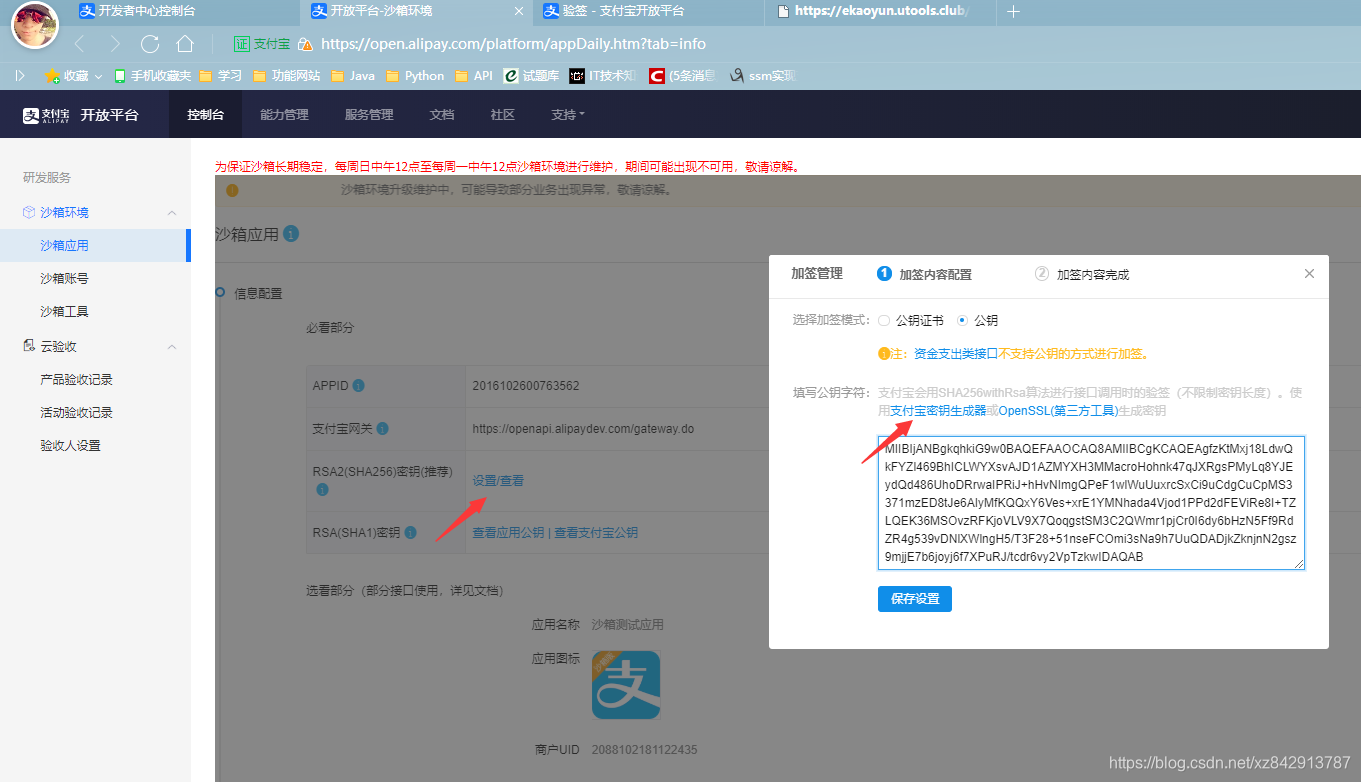Viewport: 1361px width, 782px height.
Task: Go forward with the browser forward arrow
Action: click(x=115, y=44)
